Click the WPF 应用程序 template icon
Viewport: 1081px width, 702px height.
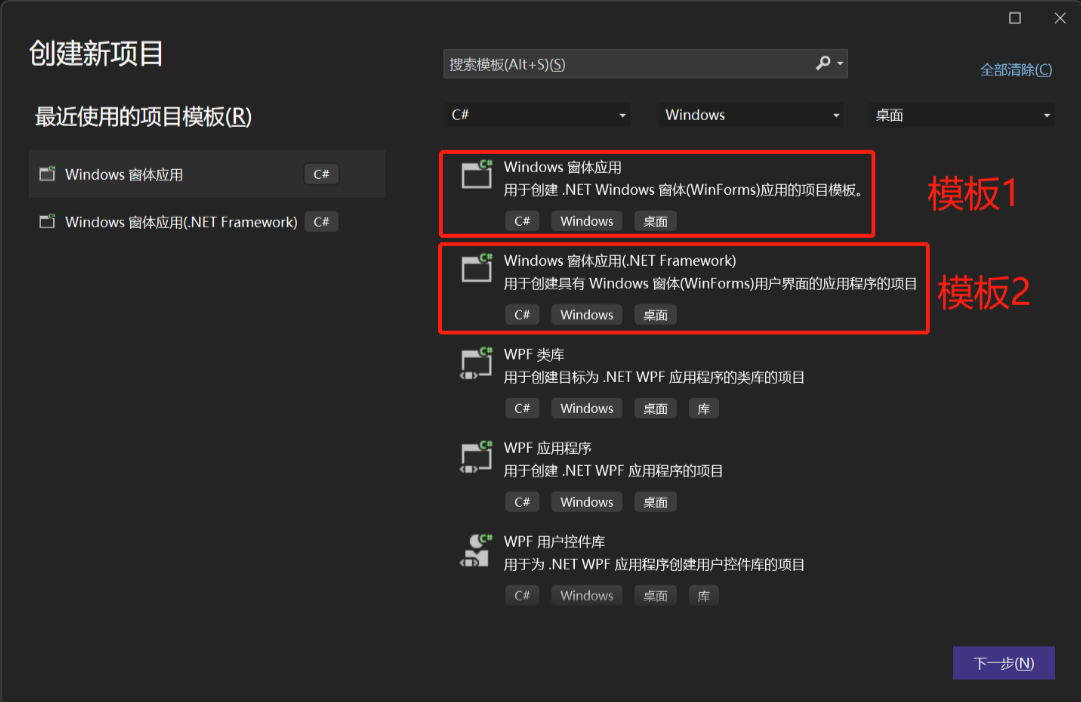(476, 457)
